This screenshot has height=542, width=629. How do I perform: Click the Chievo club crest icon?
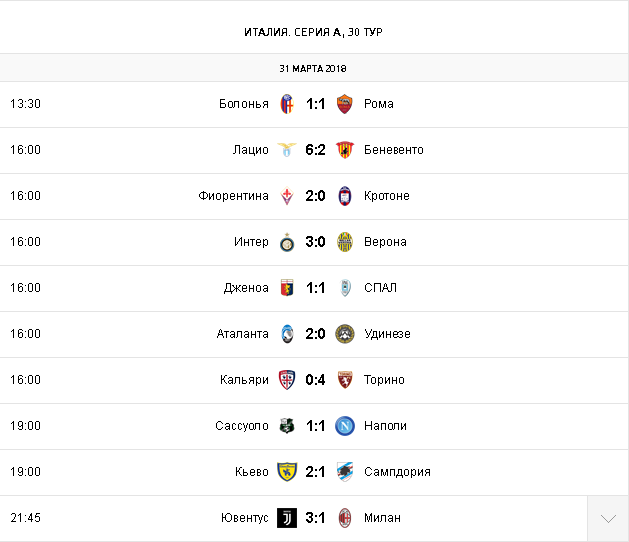pos(287,472)
